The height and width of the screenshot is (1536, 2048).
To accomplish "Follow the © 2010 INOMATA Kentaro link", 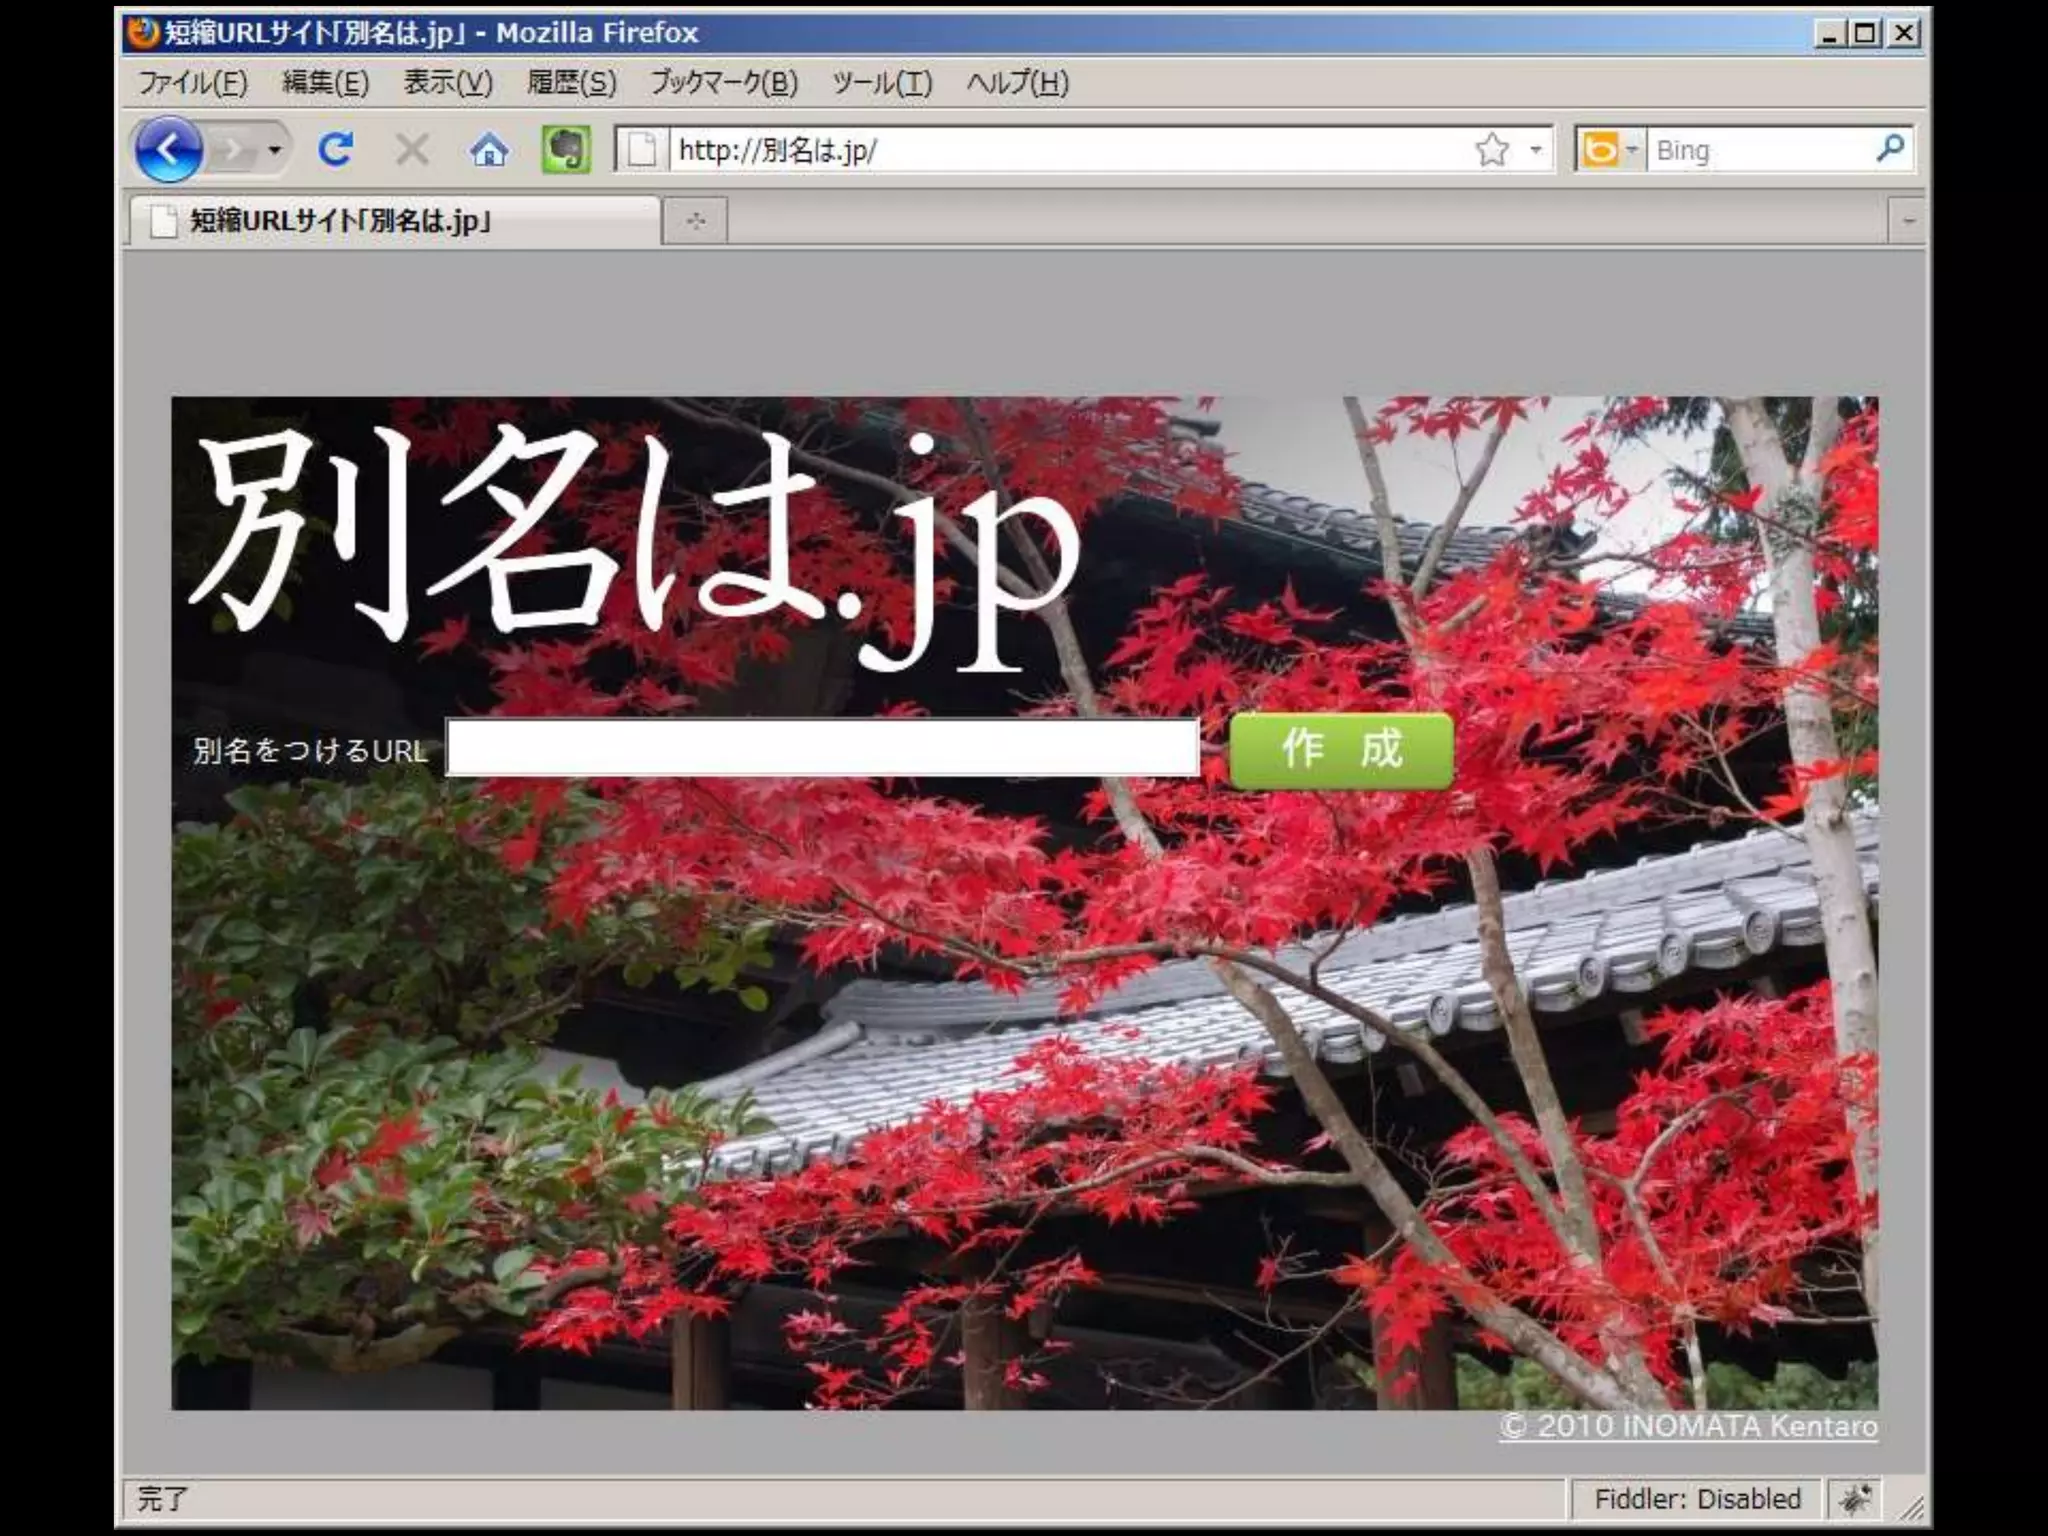I will click(1688, 1426).
